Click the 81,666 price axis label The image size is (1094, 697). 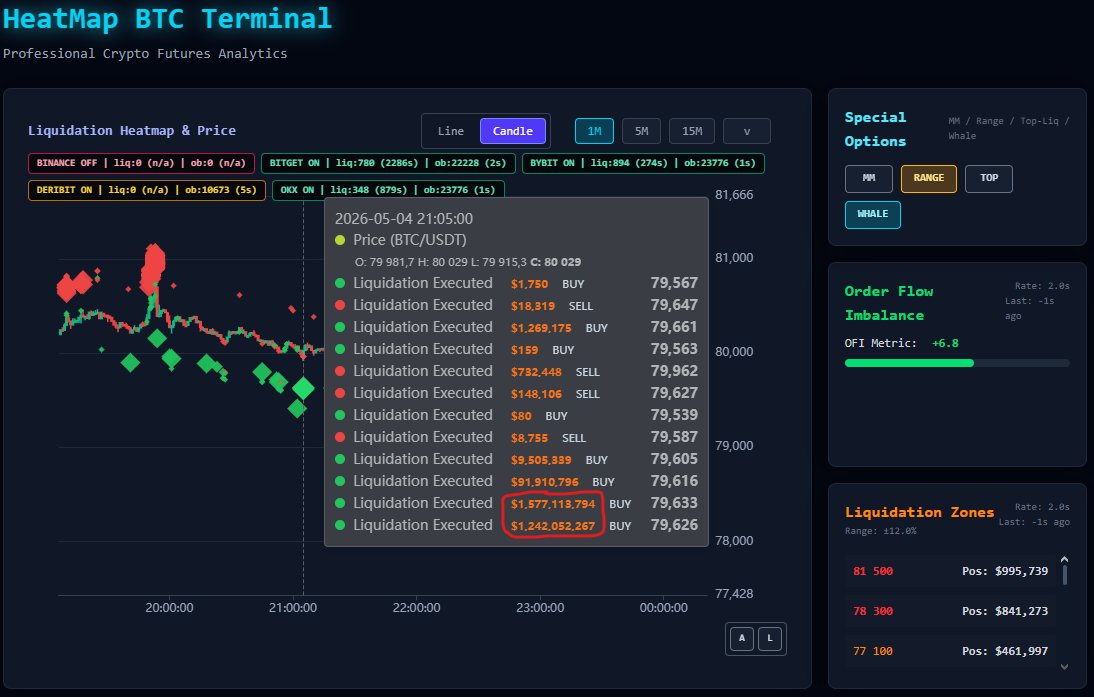point(734,195)
